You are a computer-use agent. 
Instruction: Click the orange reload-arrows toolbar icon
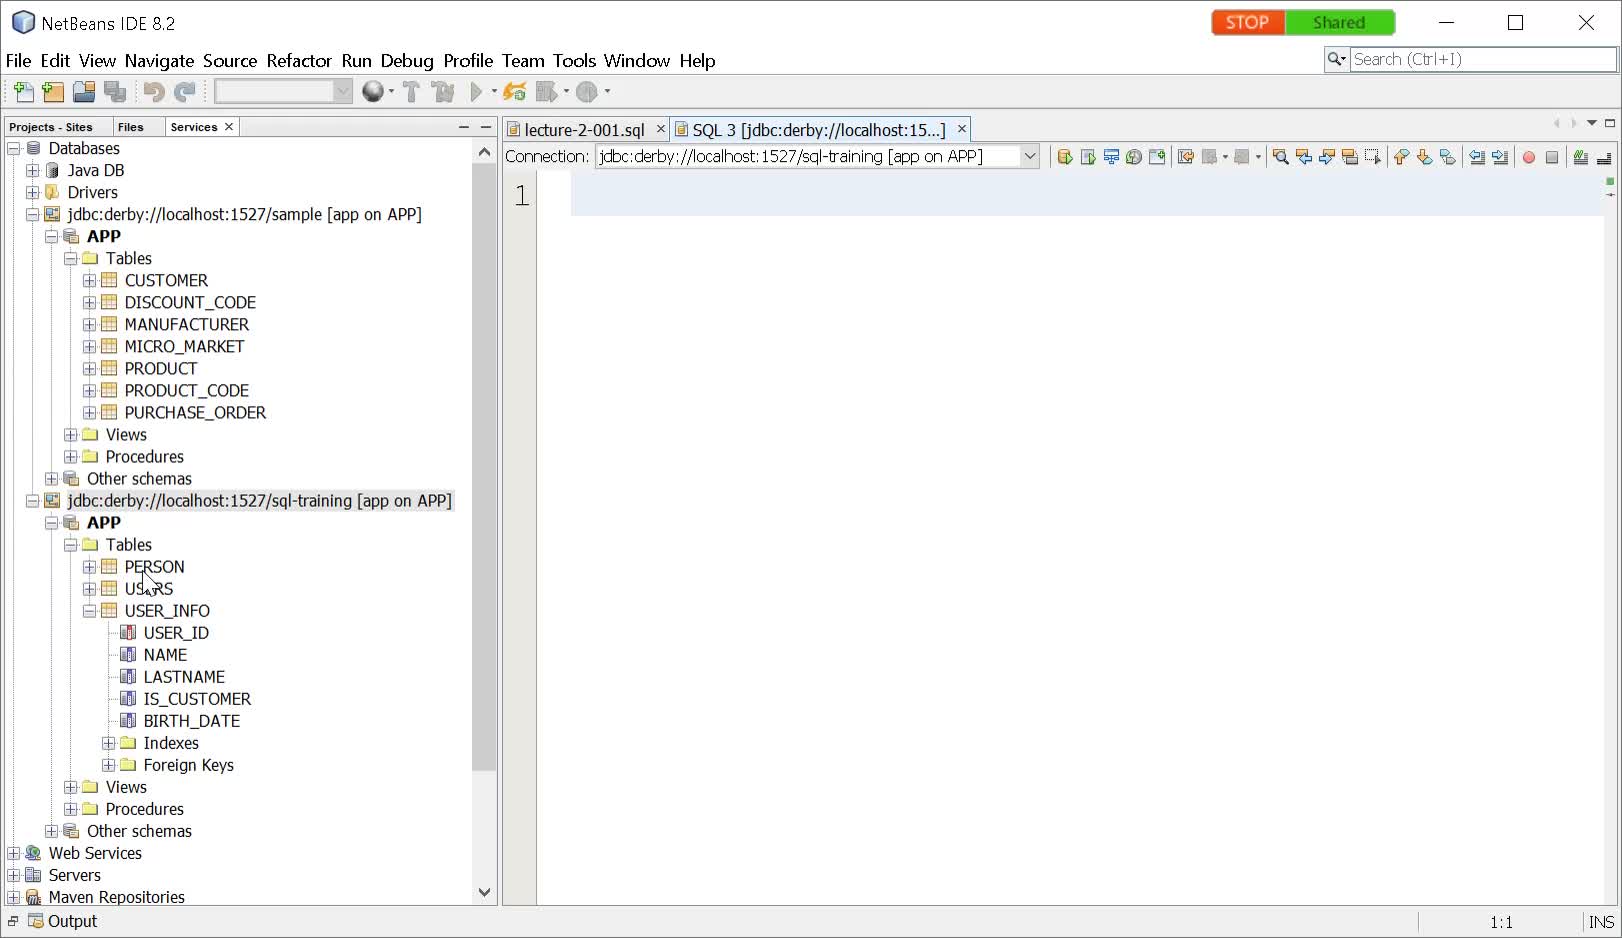tap(515, 92)
